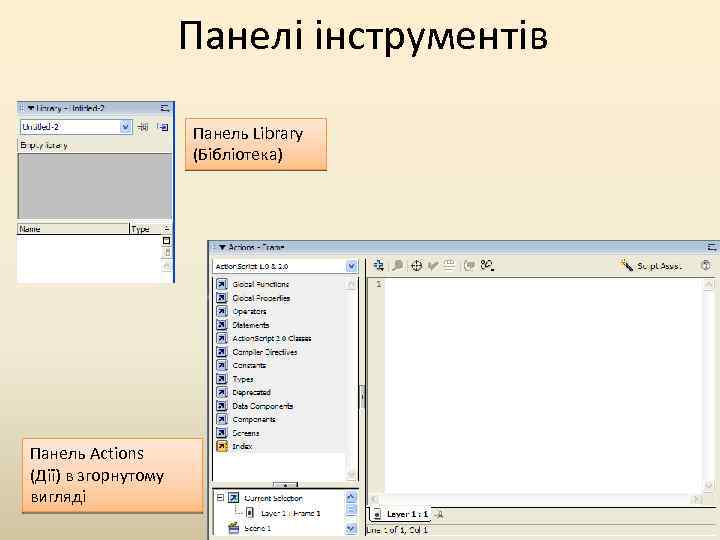Screen dimensions: 720x540
Task: Open the Debug options icon in Actions toolbar
Action: 487,265
